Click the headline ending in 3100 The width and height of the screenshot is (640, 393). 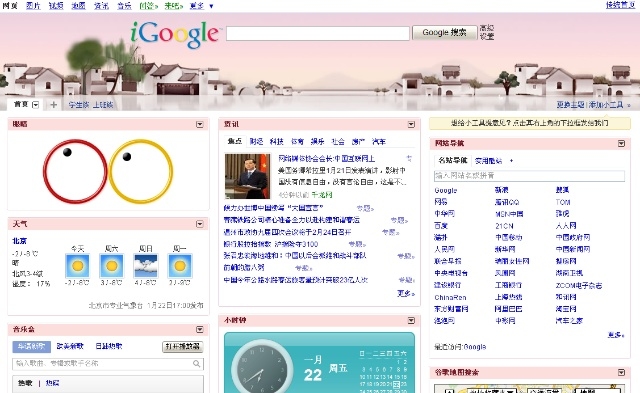point(271,244)
